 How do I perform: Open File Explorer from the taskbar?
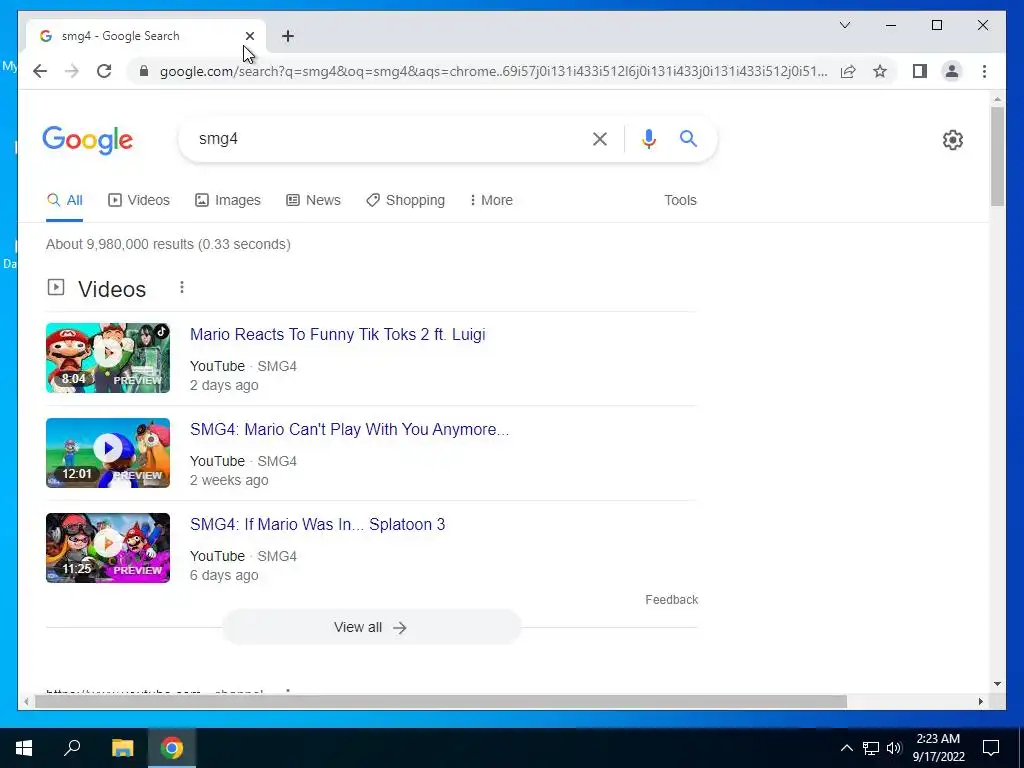point(122,748)
